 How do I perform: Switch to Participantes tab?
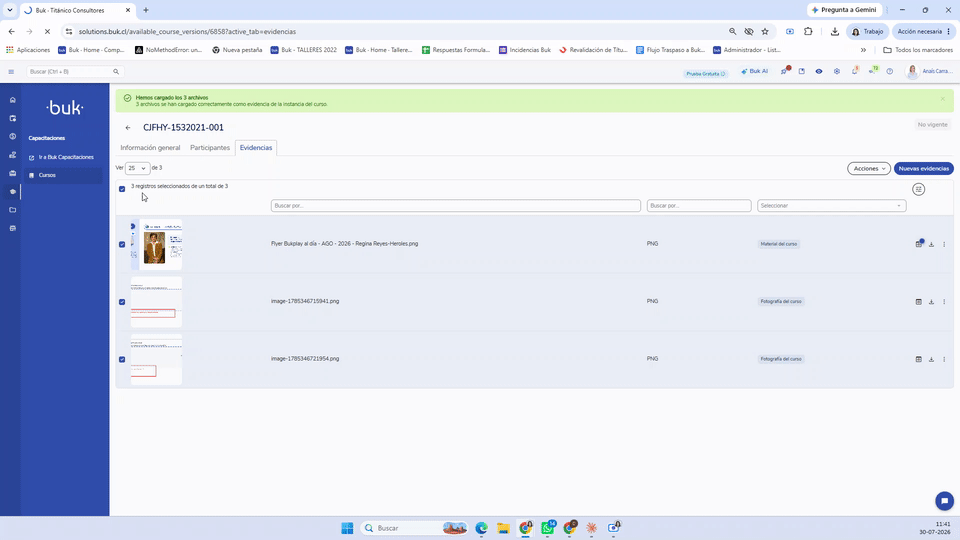click(210, 148)
